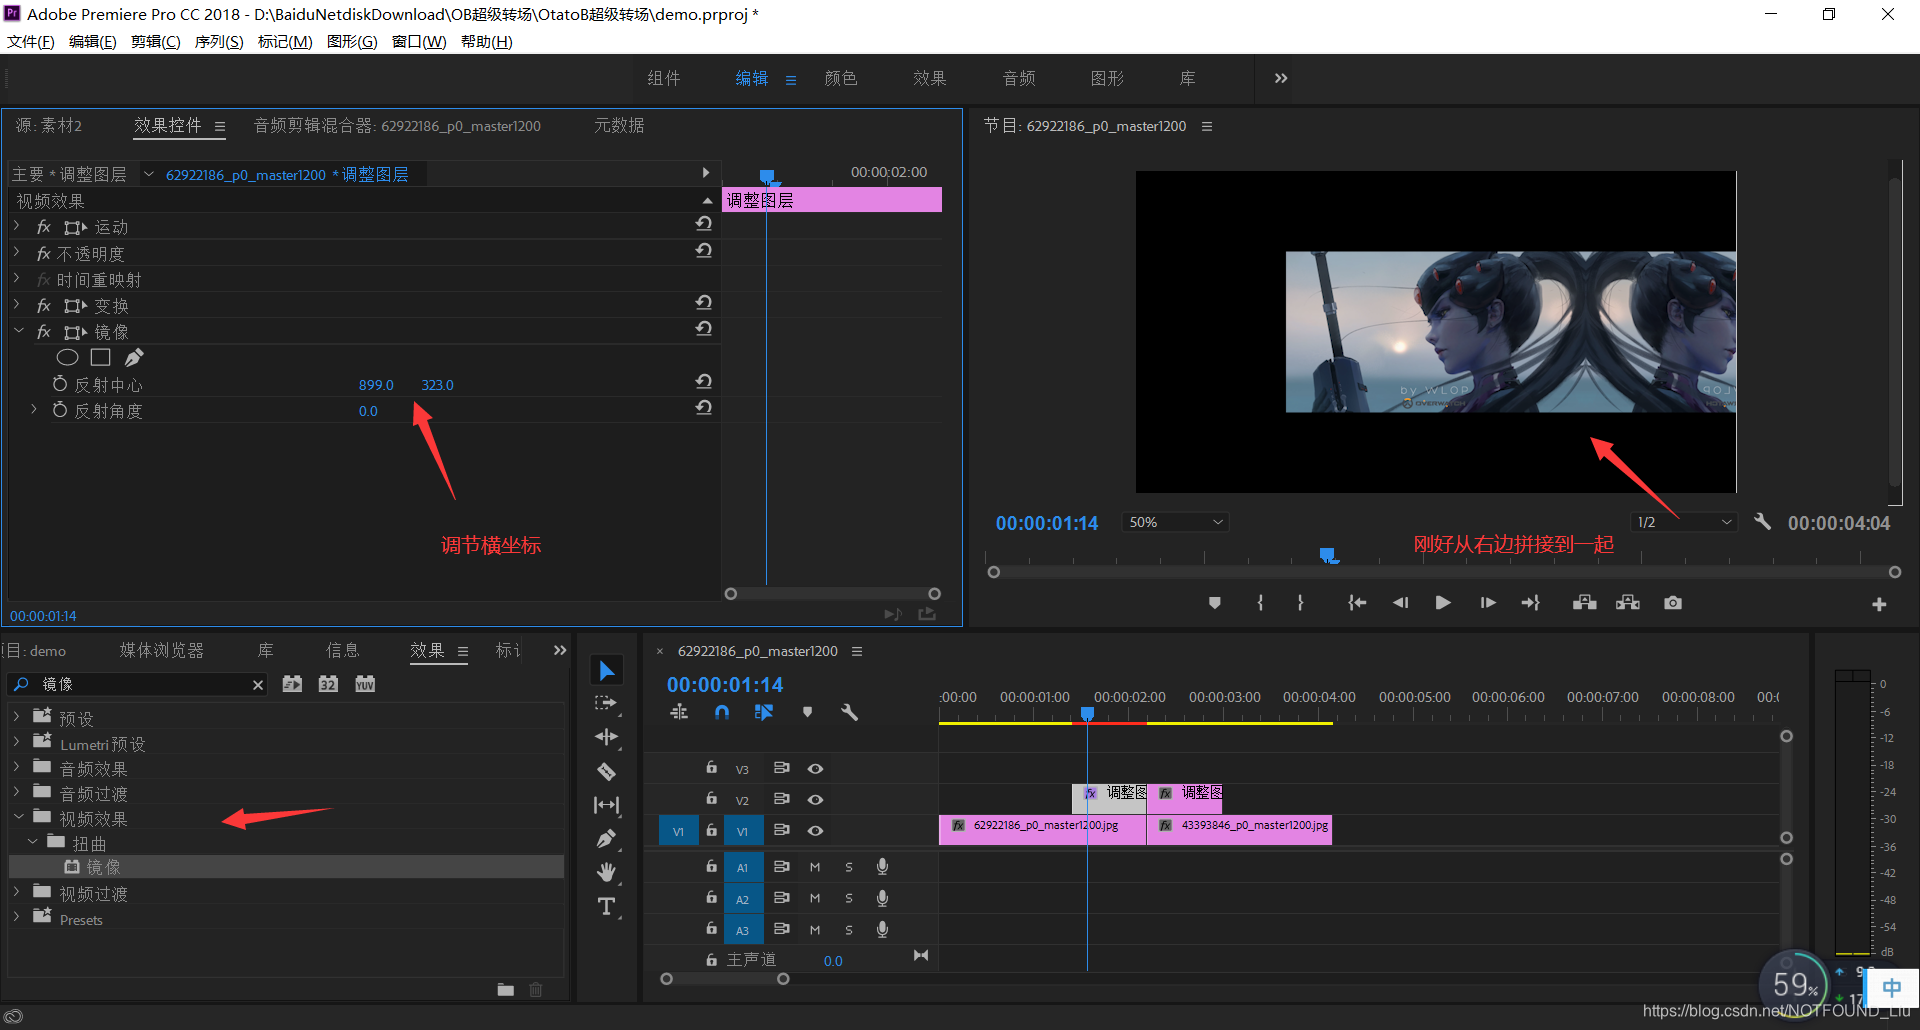This screenshot has width=1920, height=1030.
Task: Choose free draw bezier mask pen
Action: pyautogui.click(x=134, y=357)
